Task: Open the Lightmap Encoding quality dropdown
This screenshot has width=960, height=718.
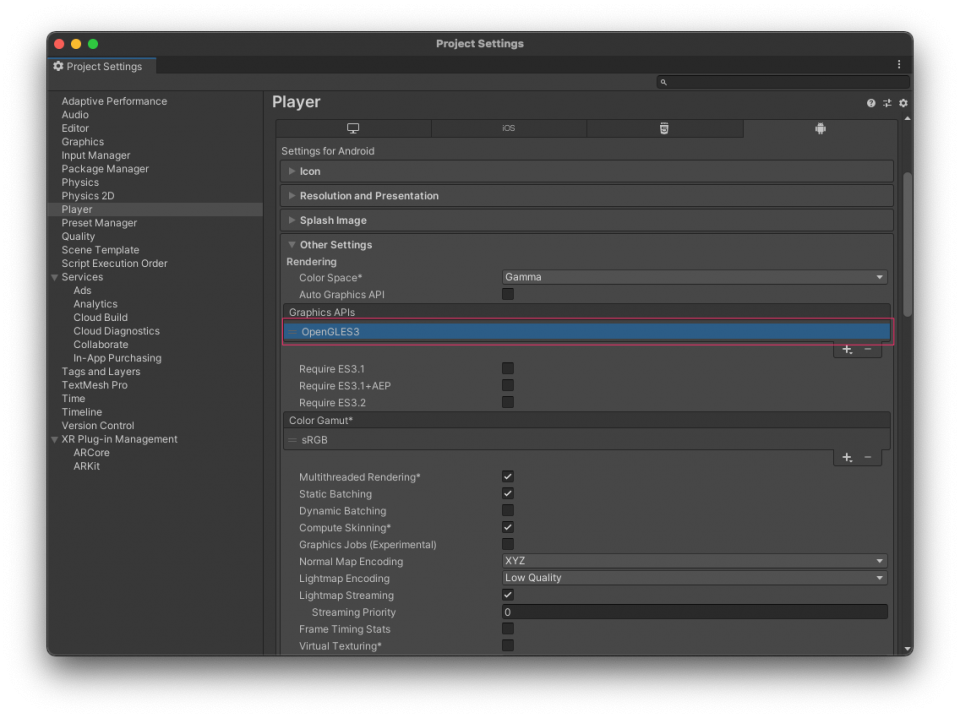Action: click(694, 577)
